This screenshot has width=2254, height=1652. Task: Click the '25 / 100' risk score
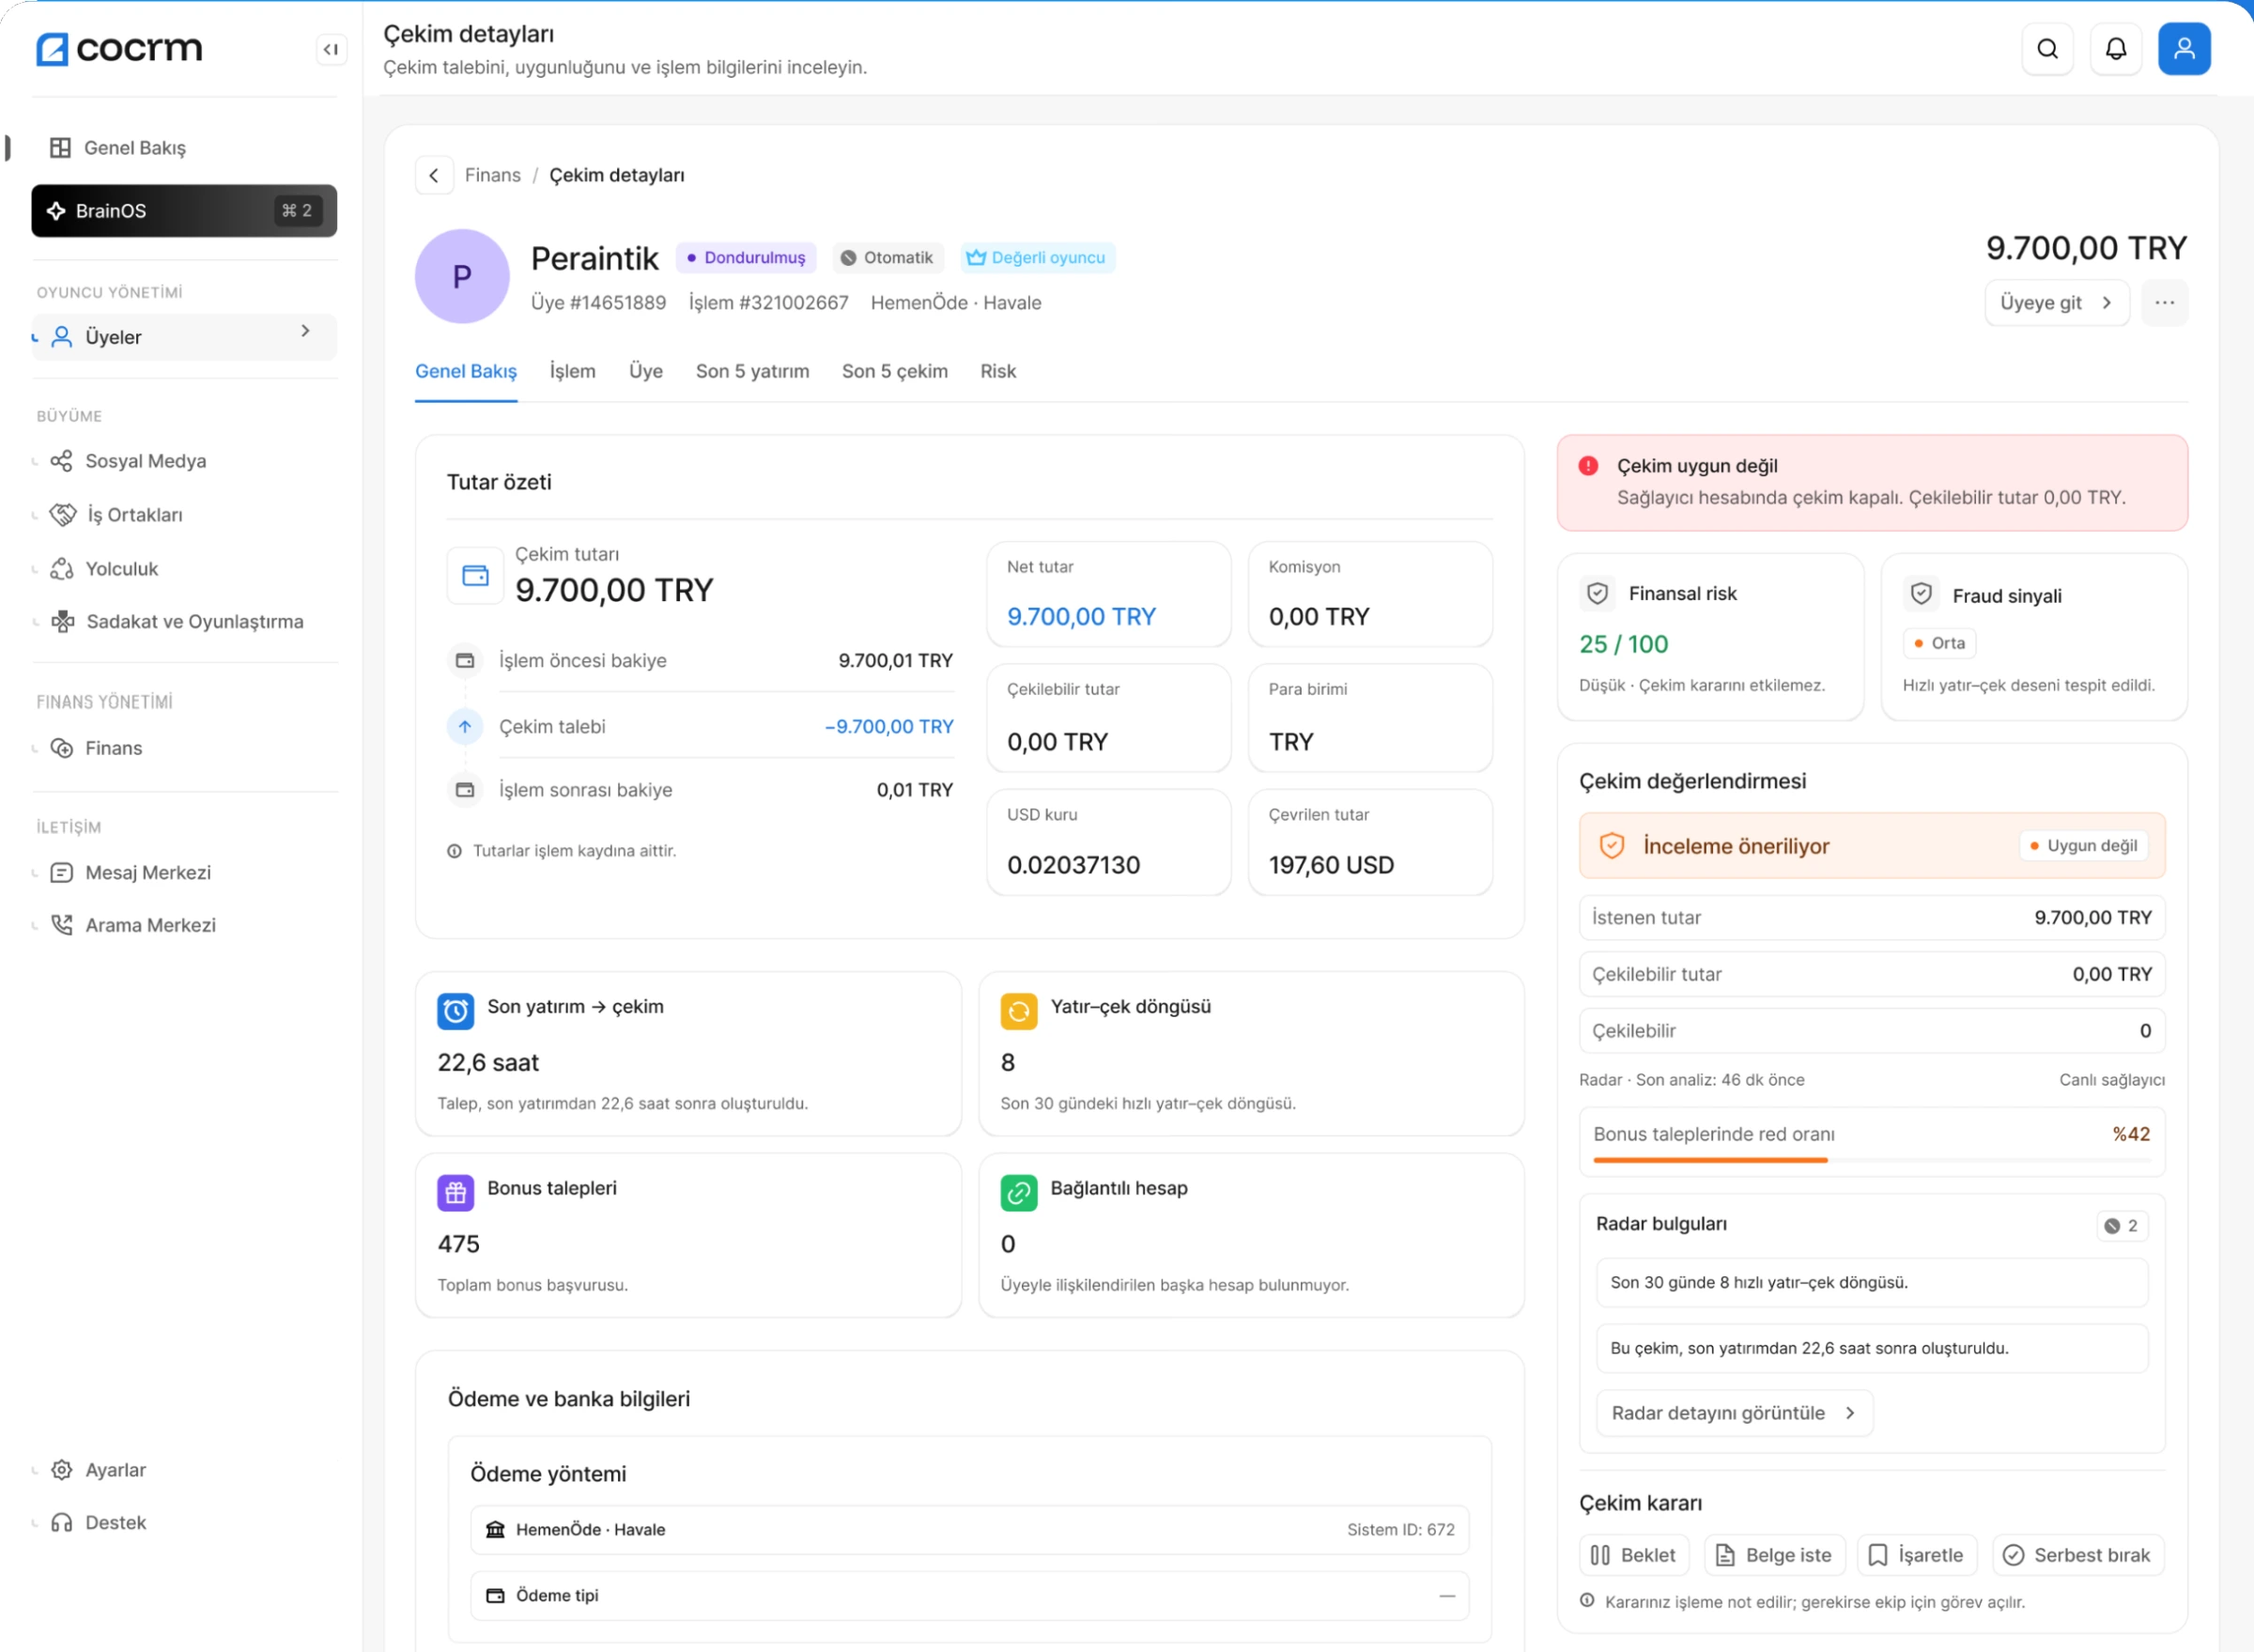click(x=1623, y=644)
